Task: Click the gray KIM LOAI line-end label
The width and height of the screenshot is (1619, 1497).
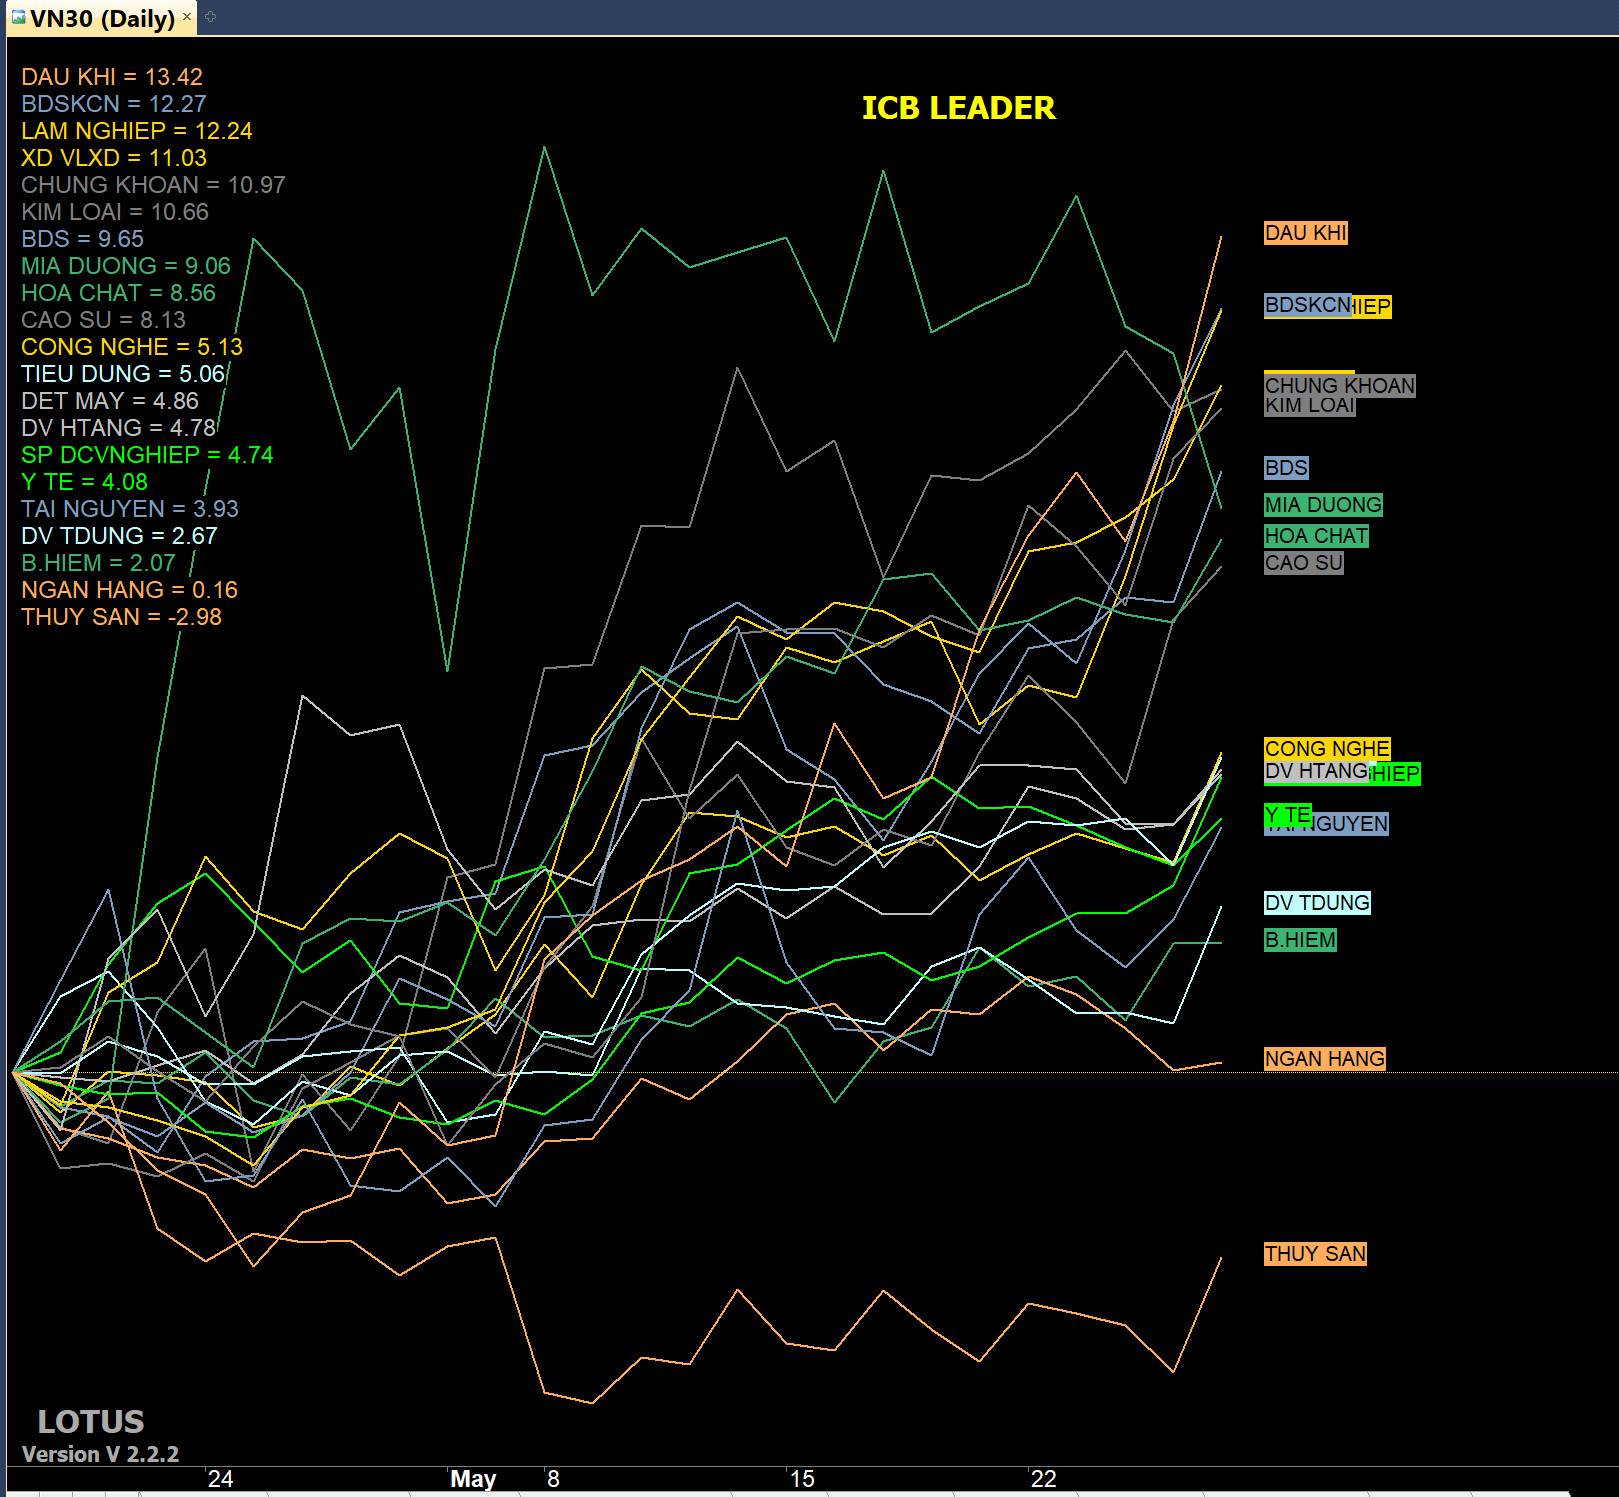Action: (x=1310, y=405)
